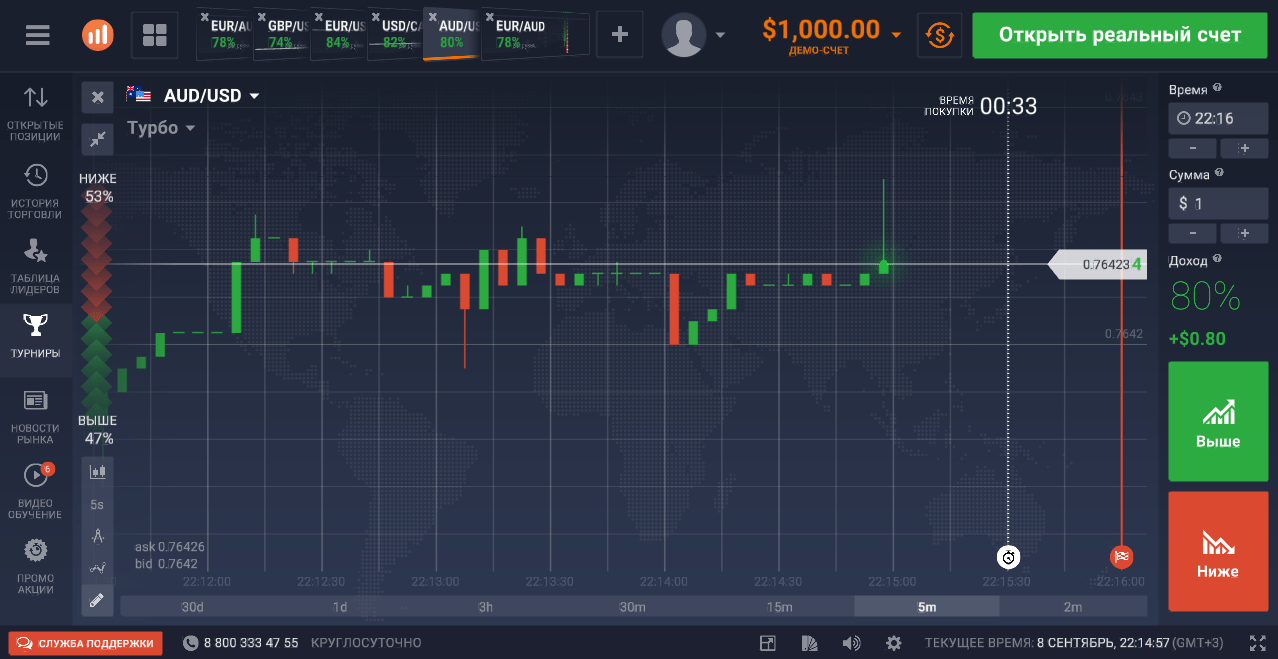Switch to USD/CAD 82% asset tab

click(x=393, y=35)
